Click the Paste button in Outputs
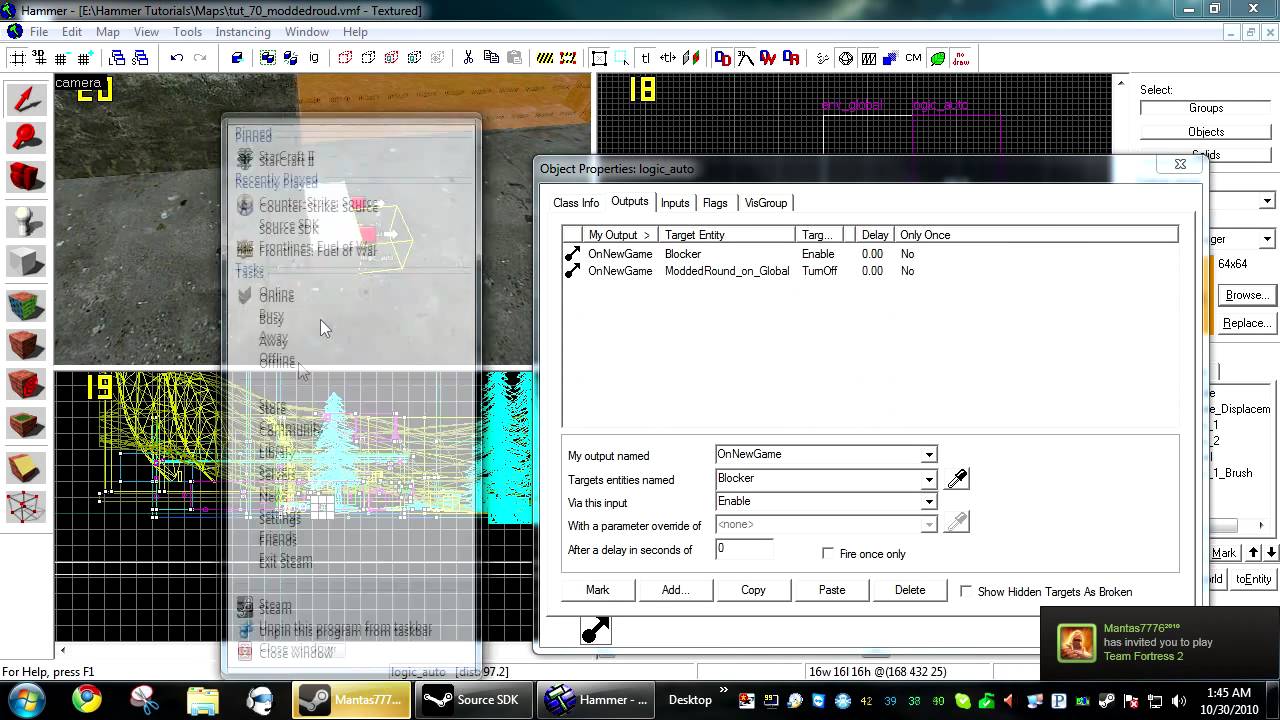 pos(832,590)
